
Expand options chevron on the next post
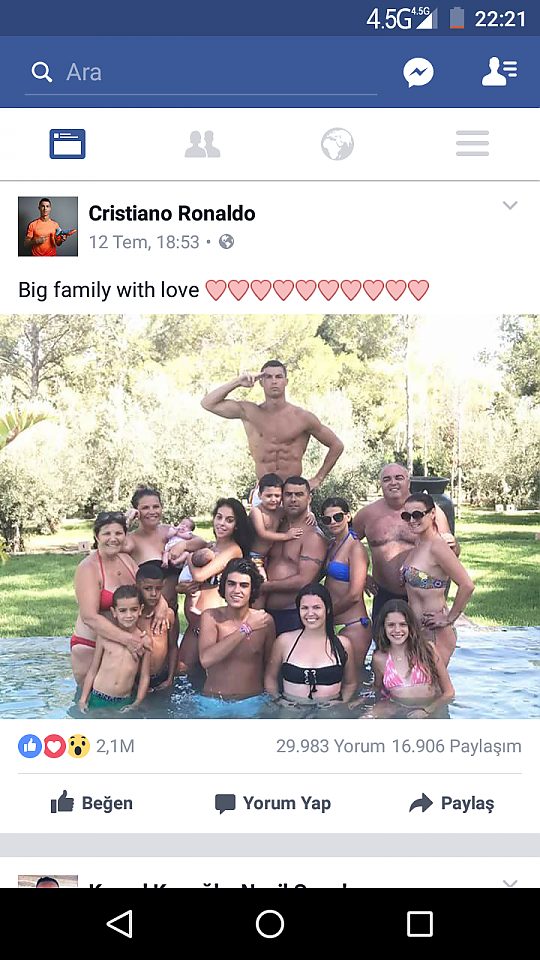coord(510,882)
